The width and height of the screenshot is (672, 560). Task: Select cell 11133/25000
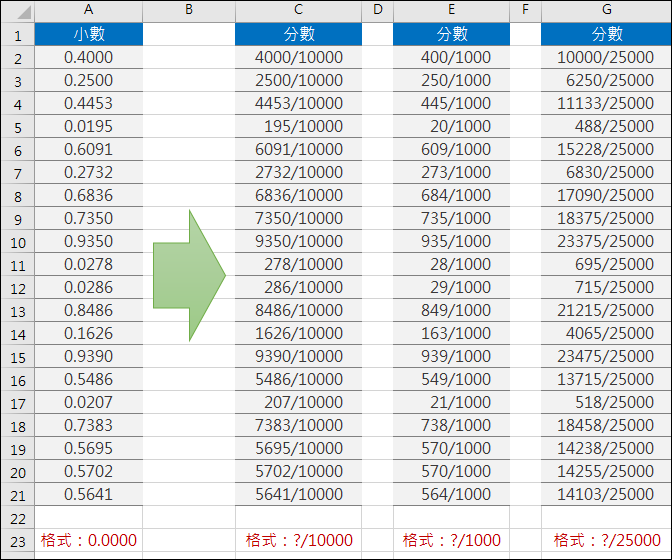[x=606, y=103]
